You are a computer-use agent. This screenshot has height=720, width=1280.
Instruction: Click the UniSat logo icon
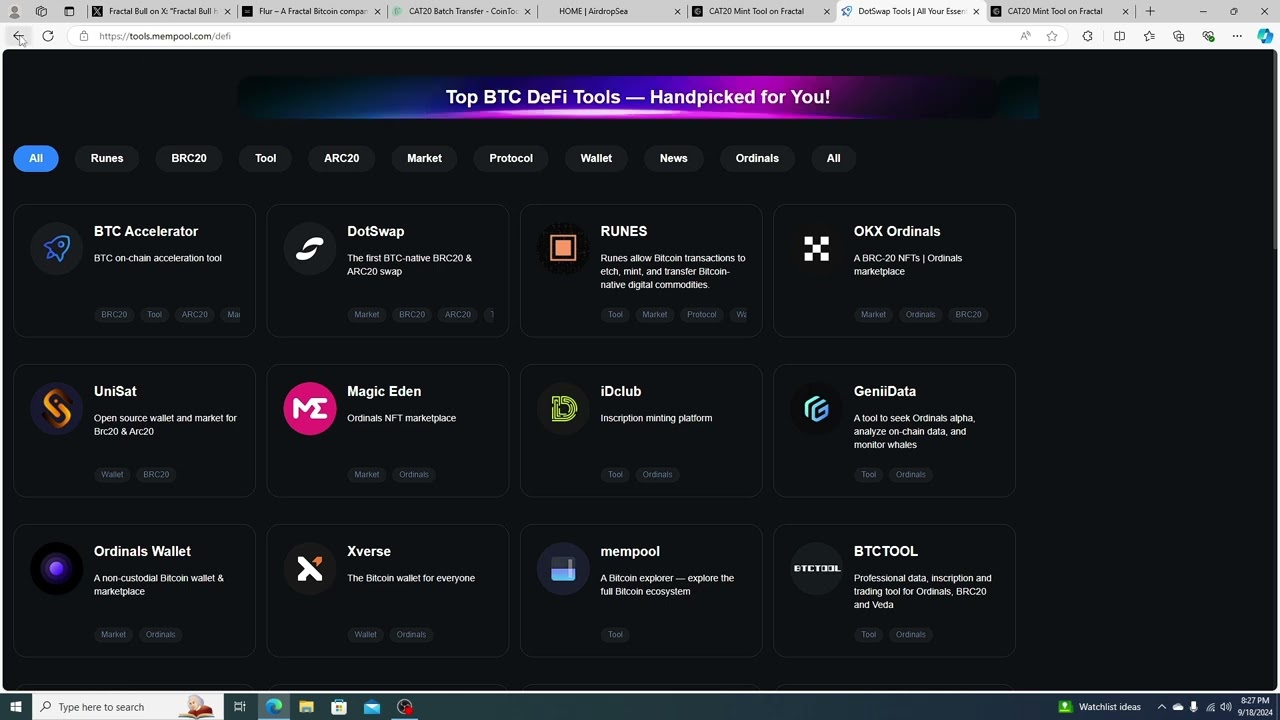click(x=57, y=409)
